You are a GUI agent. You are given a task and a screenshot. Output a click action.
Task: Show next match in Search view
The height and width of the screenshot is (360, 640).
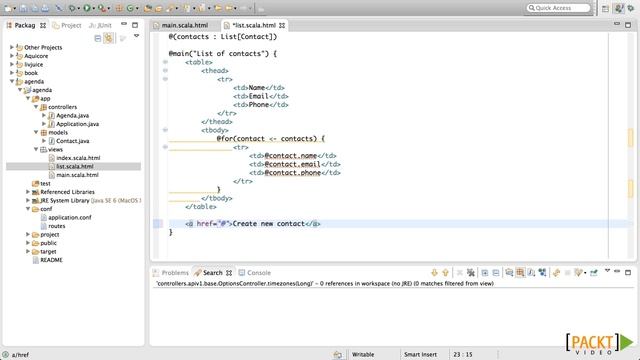click(x=434, y=272)
